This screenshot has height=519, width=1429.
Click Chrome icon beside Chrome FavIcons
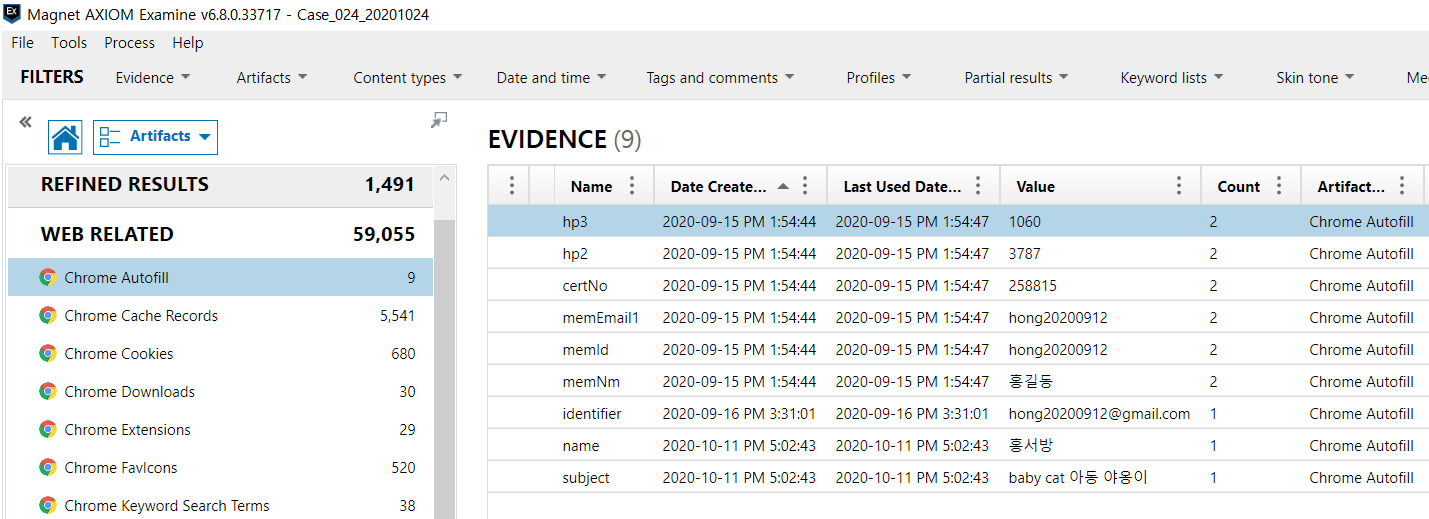coord(47,467)
